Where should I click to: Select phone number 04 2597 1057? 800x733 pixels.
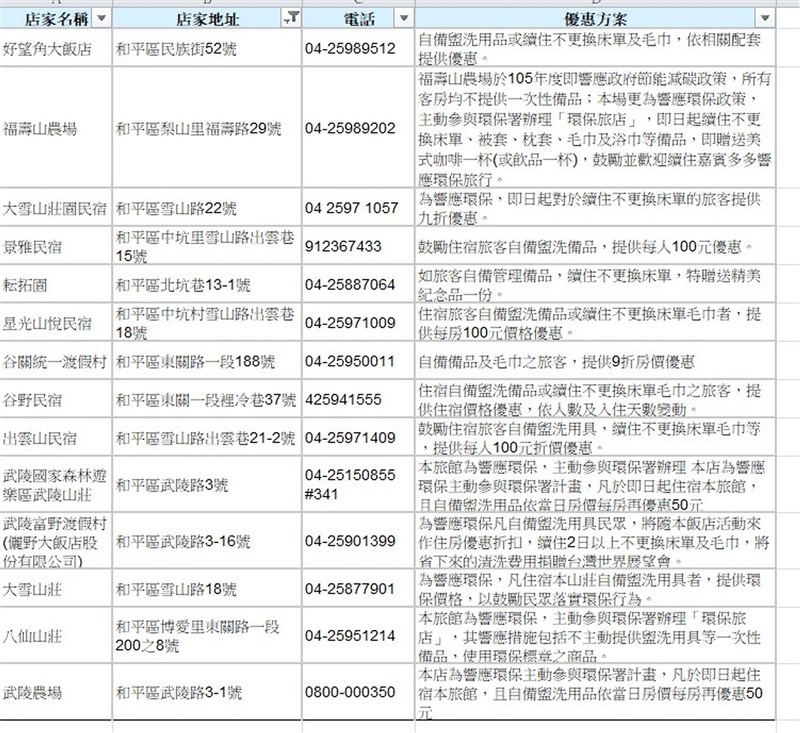359,207
